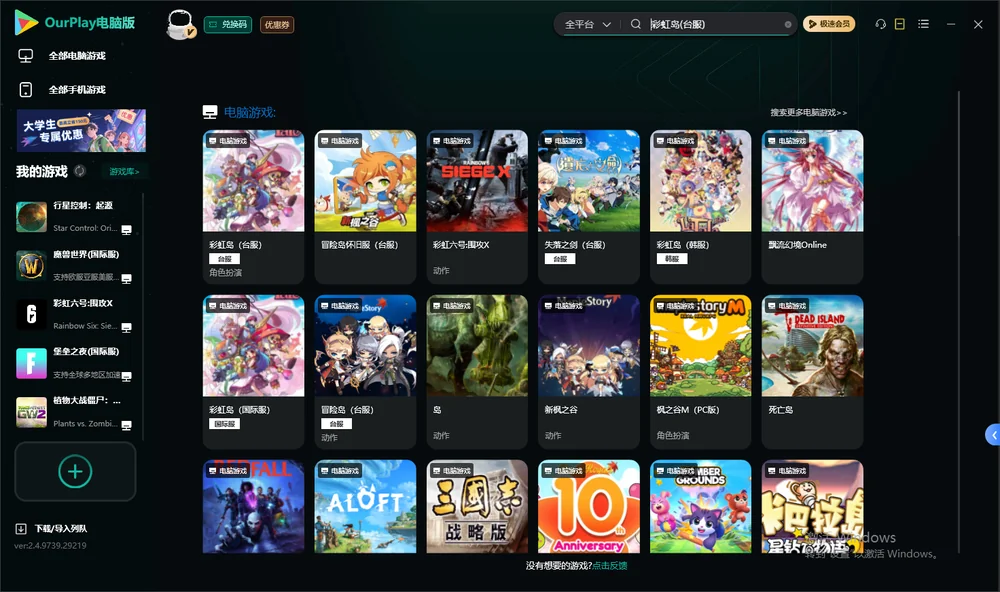
Task: Focus the search field containing 彩虹岛(台服)
Action: (x=716, y=24)
